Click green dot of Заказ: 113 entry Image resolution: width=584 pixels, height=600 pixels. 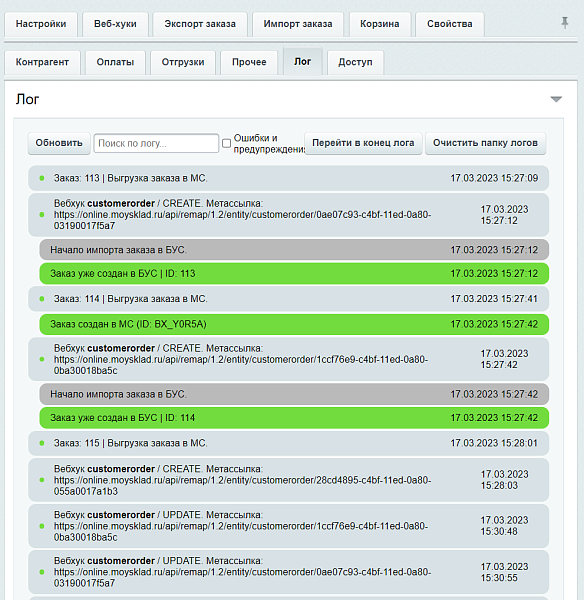pyautogui.click(x=42, y=178)
